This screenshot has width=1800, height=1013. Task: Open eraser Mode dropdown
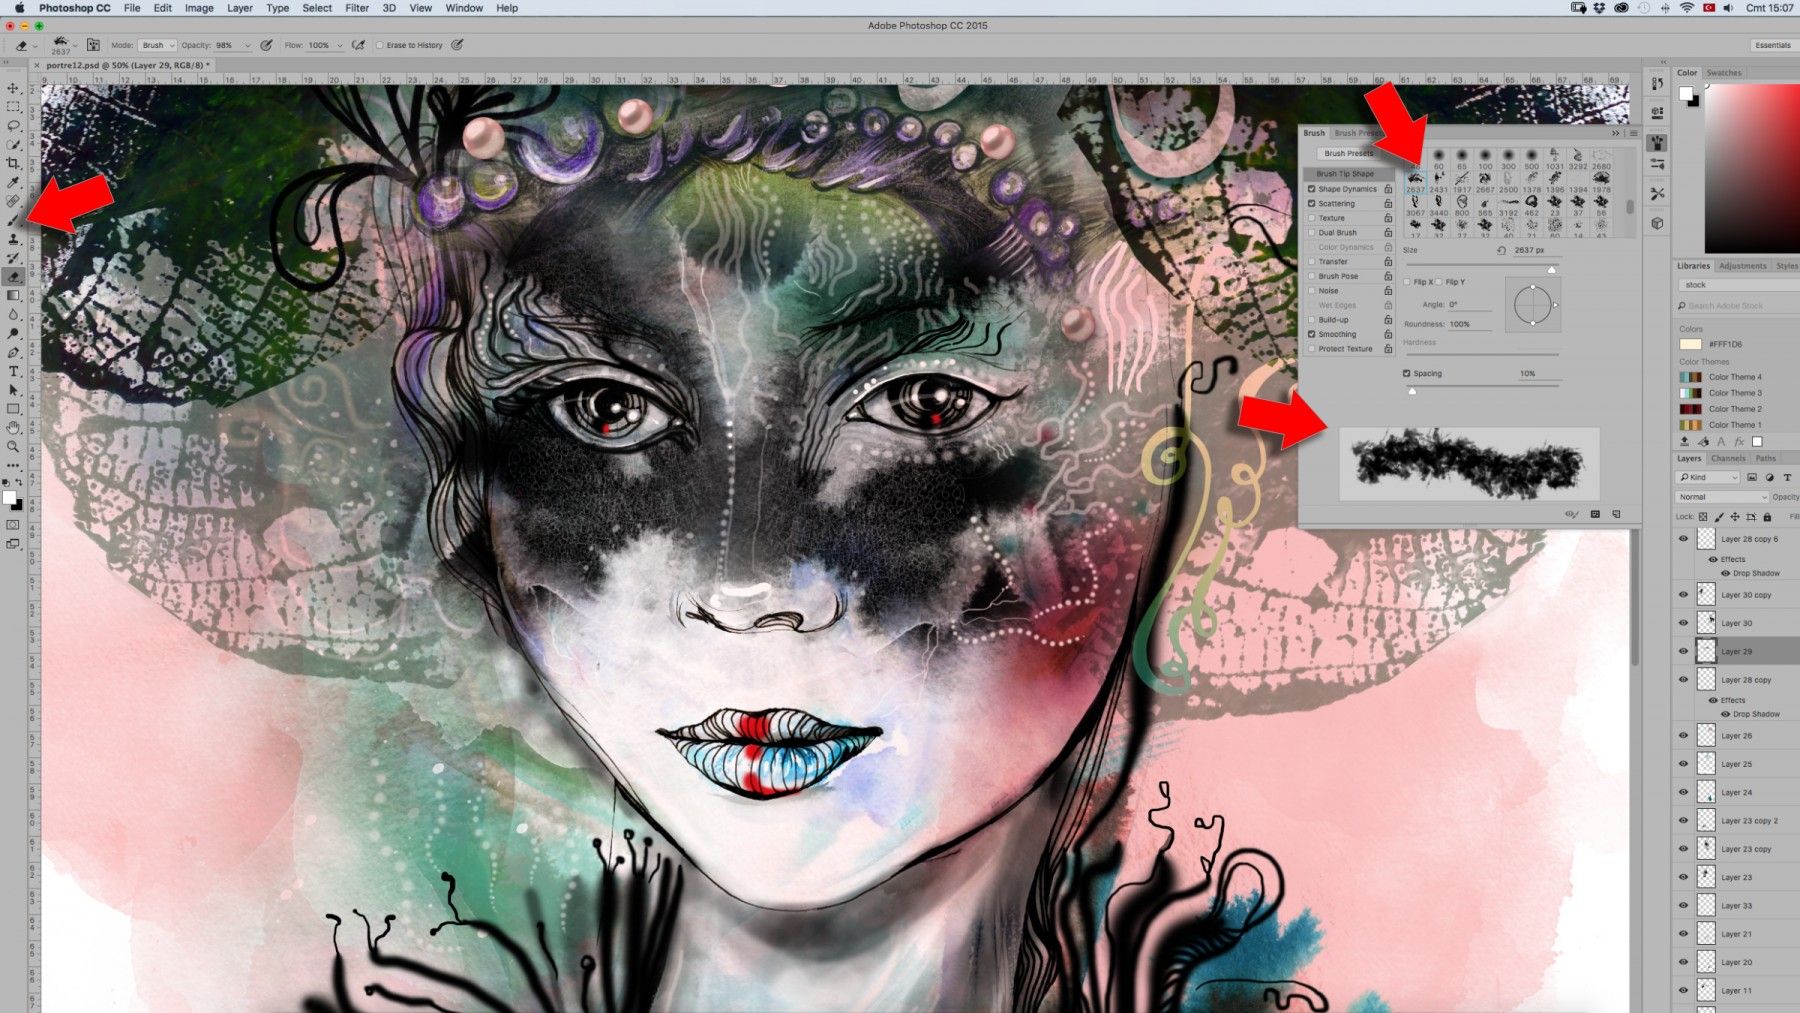point(158,45)
